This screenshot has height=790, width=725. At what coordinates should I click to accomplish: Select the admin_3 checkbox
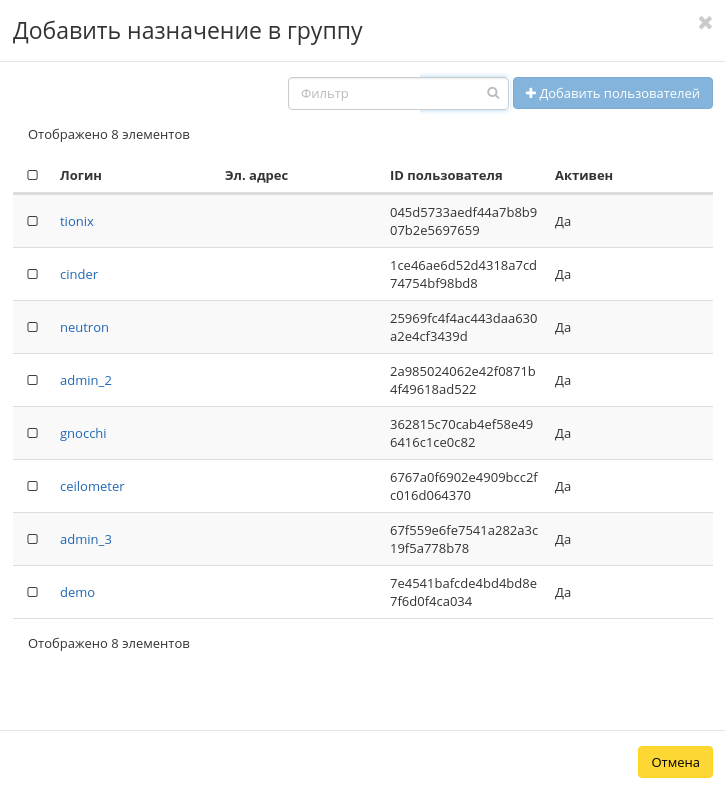point(33,539)
